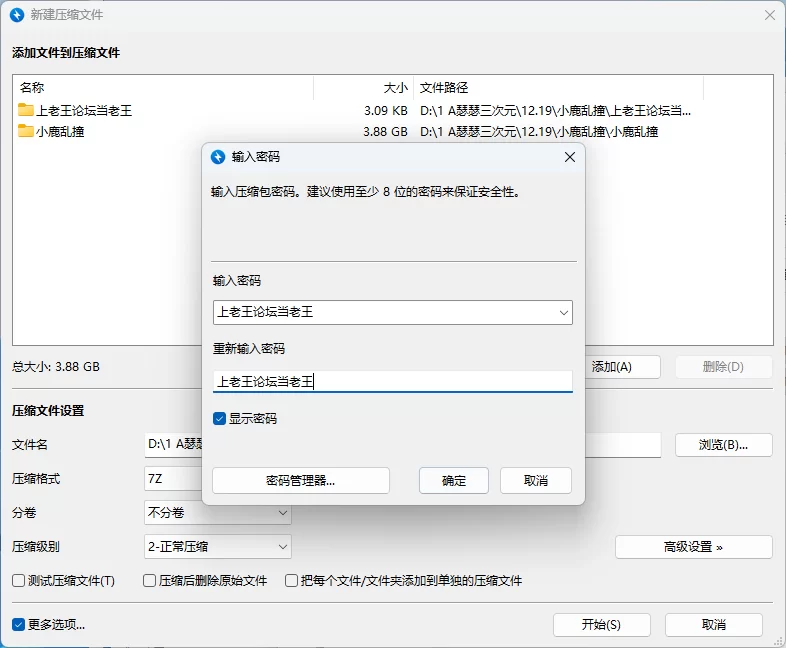Click folder icon of 小鹿乱撞 row
786x648 pixels.
(26, 131)
